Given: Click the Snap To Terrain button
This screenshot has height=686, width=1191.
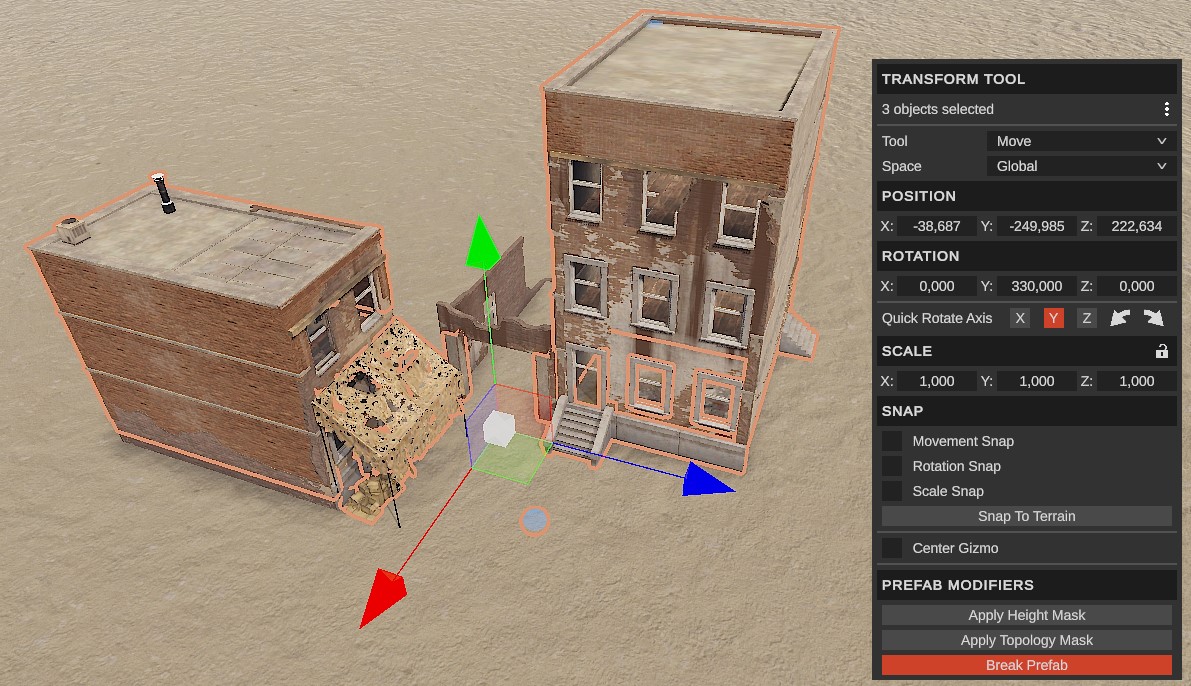Looking at the screenshot, I should tap(1026, 517).
